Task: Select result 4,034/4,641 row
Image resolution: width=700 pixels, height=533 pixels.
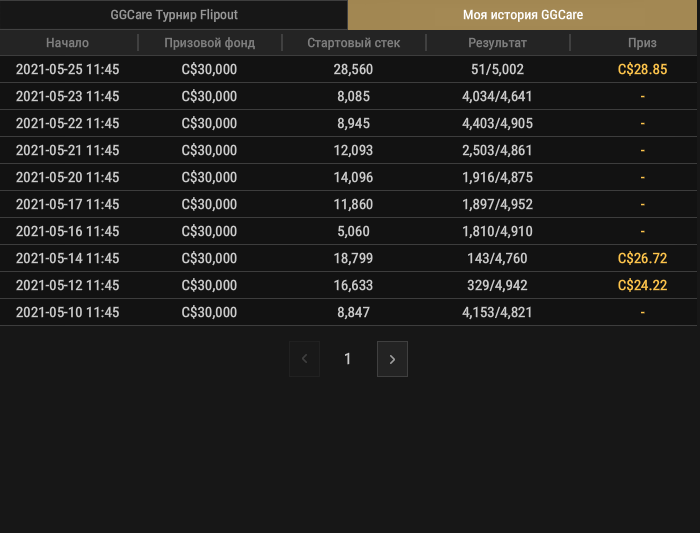Action: point(348,96)
